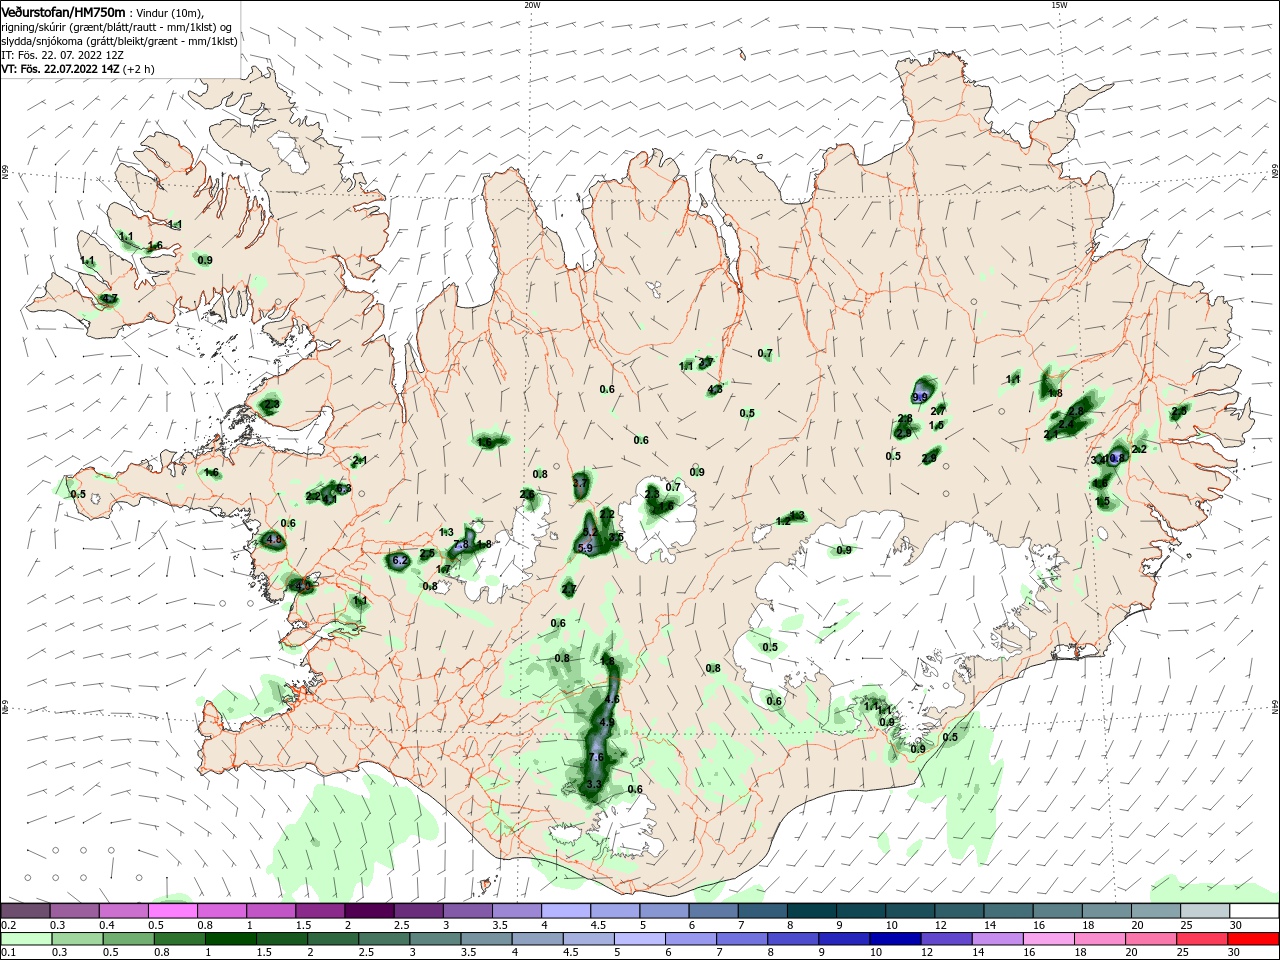Click the 0.1 label starting the lower scale
The image size is (1280, 960).
point(8,953)
